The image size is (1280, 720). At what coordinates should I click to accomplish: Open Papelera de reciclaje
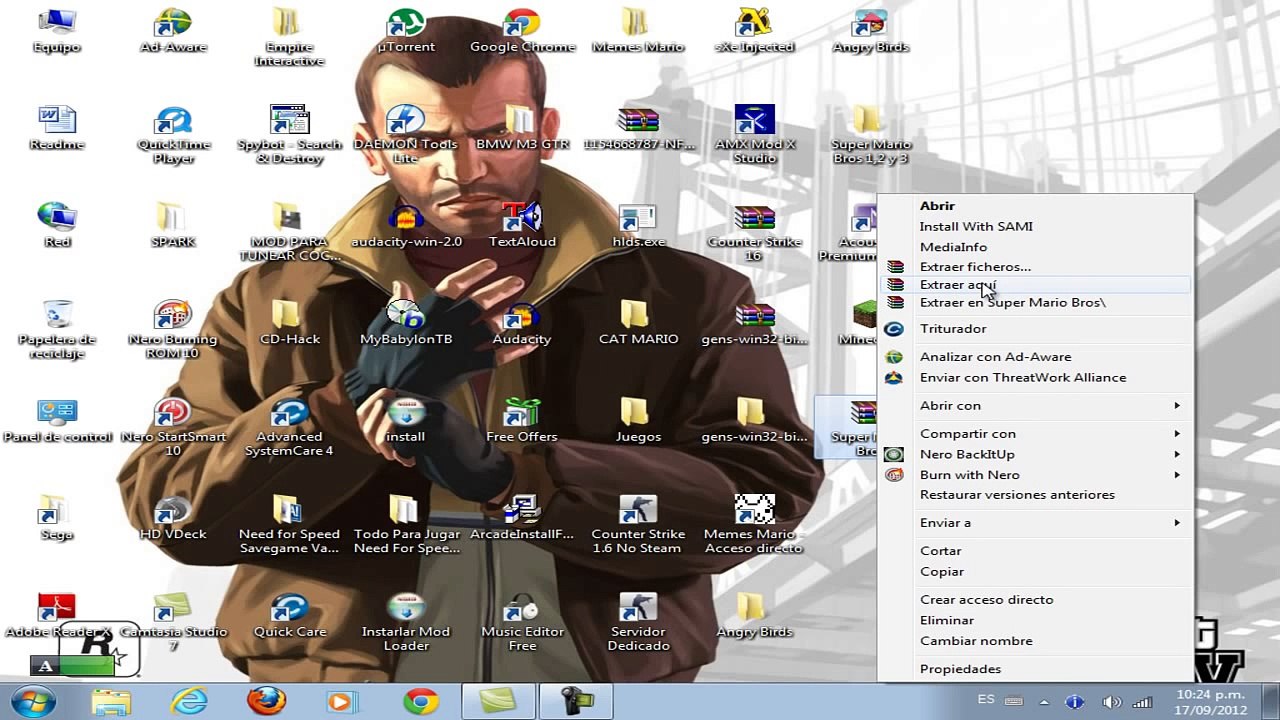pyautogui.click(x=57, y=329)
